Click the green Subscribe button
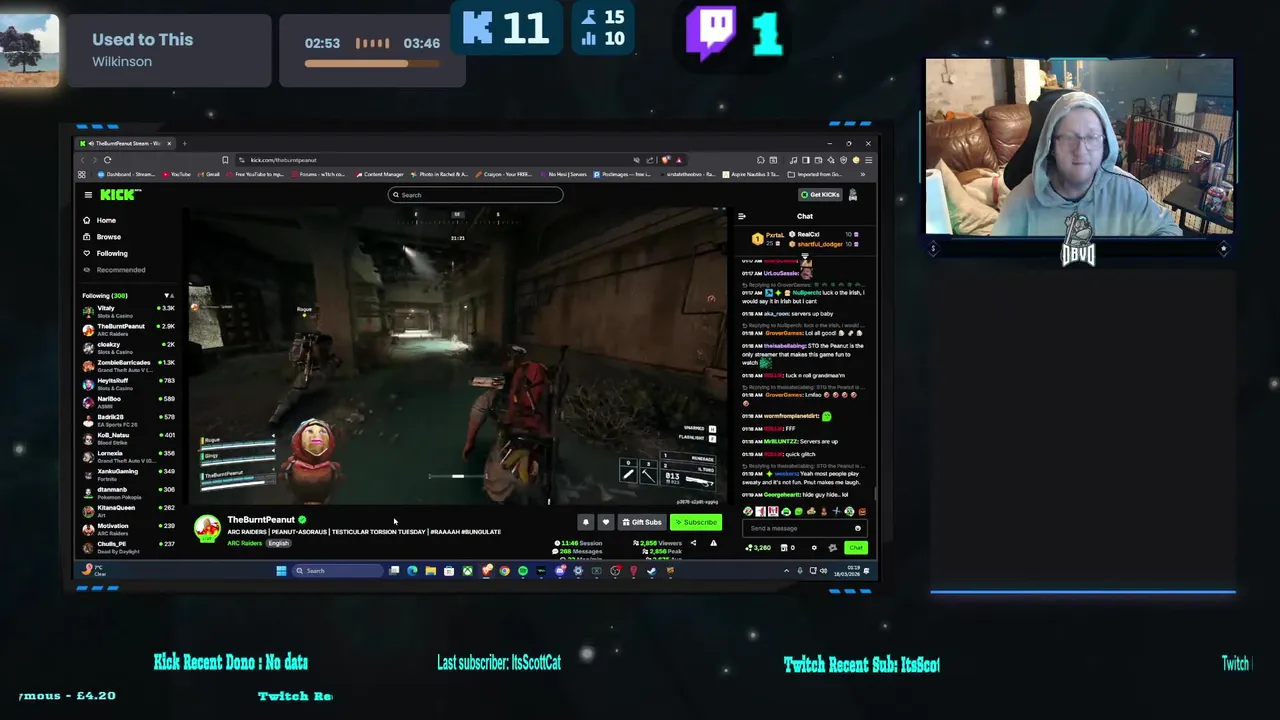Screen dimensions: 1280x720 point(695,522)
